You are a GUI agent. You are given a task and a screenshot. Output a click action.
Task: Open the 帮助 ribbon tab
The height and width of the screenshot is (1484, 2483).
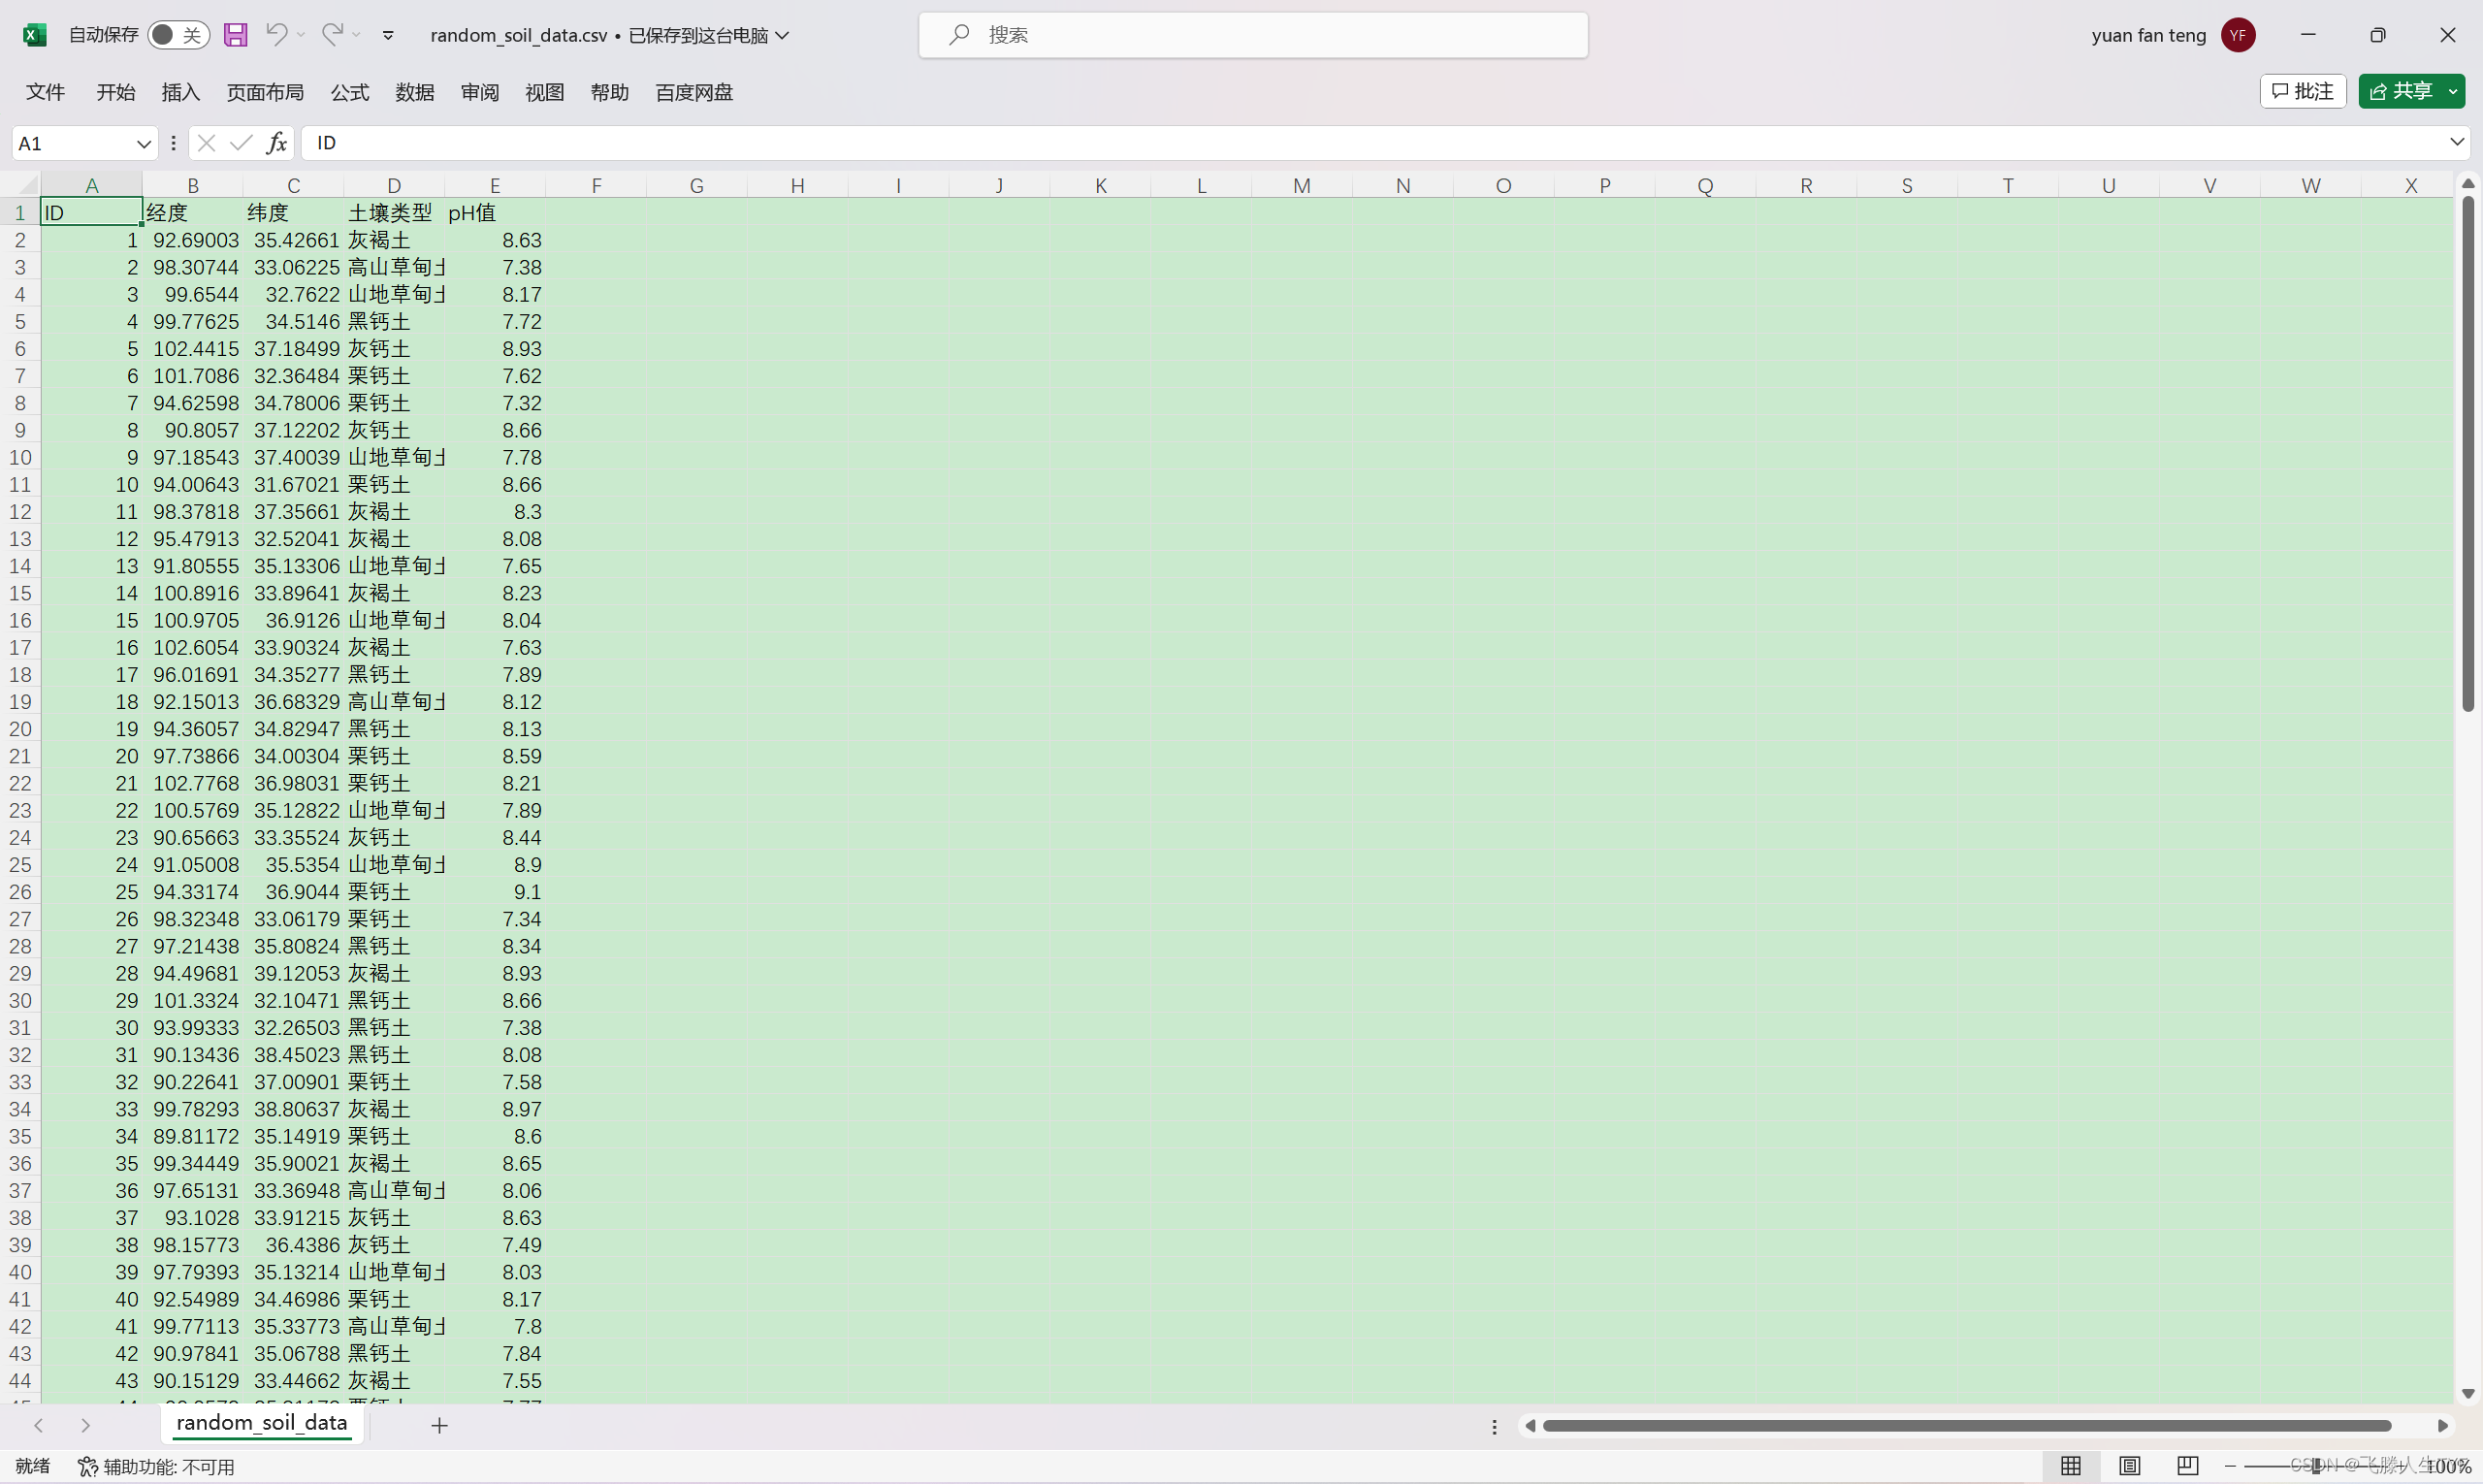[x=609, y=92]
